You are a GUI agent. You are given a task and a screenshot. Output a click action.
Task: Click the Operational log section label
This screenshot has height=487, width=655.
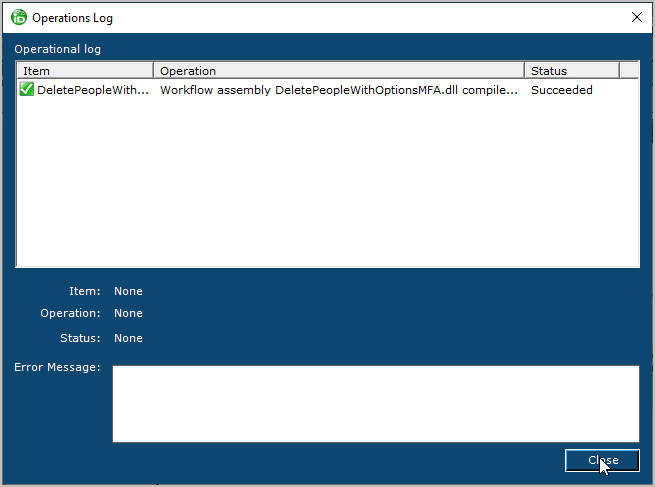point(57,49)
